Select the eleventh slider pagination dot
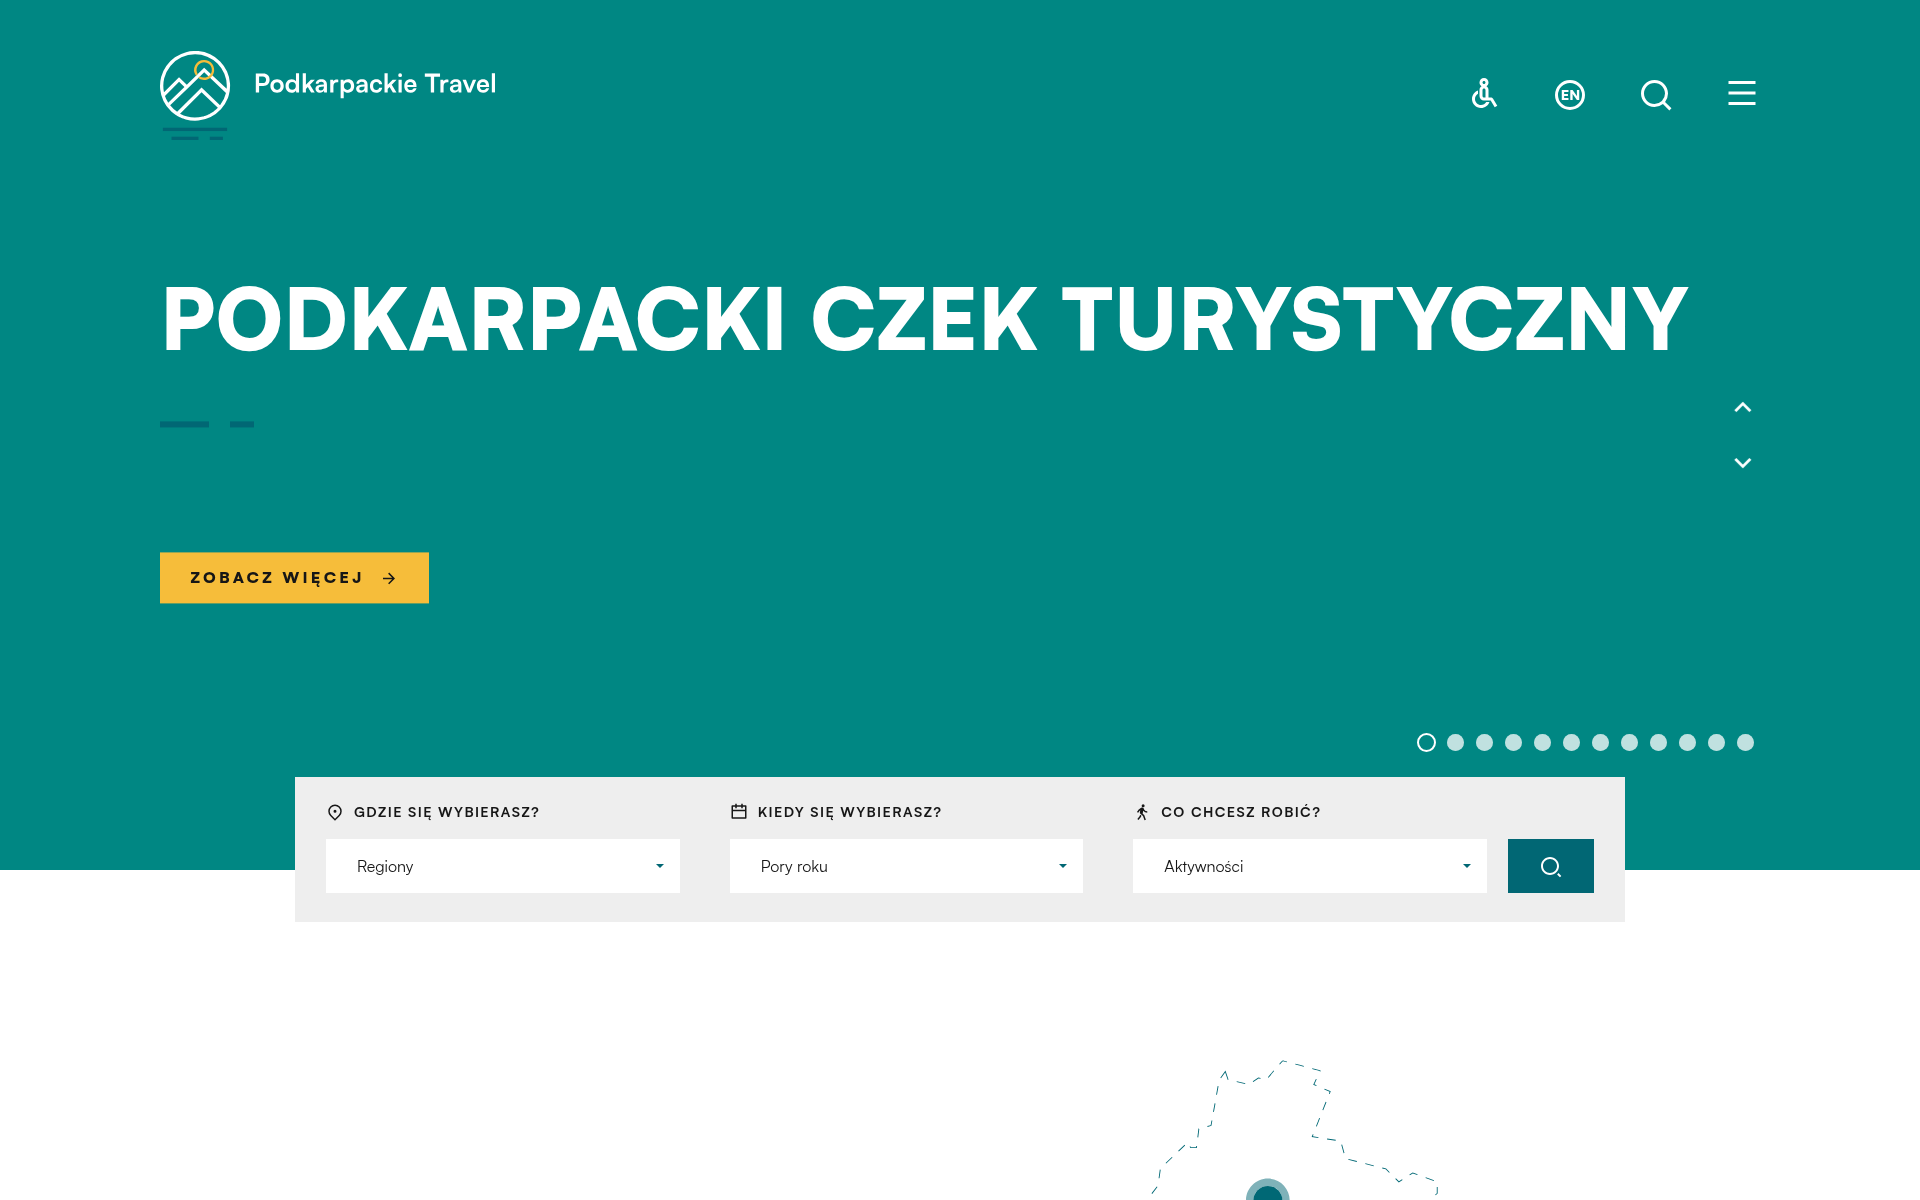This screenshot has height=1200, width=1920. [x=1717, y=742]
